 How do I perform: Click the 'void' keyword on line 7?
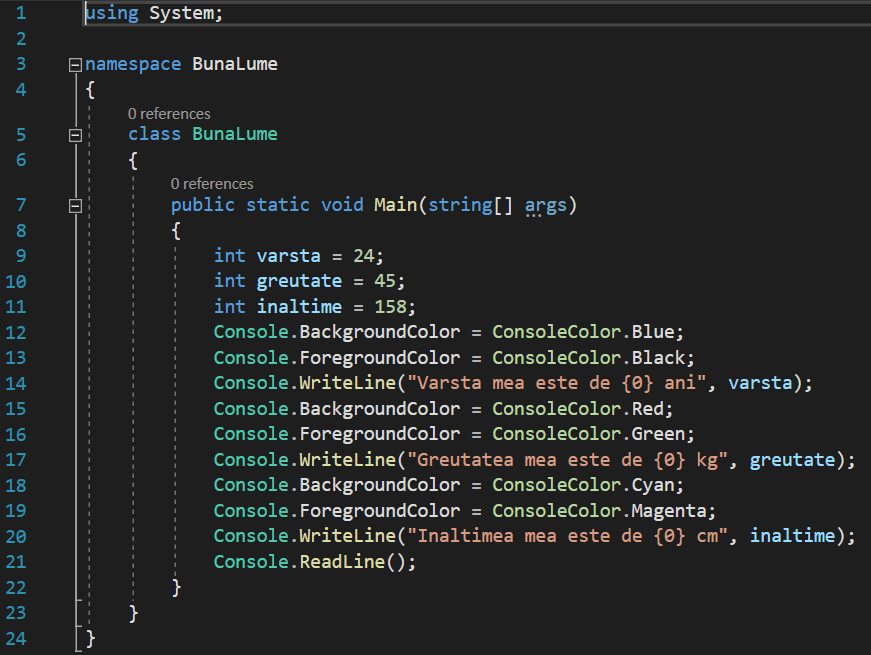pos(342,204)
